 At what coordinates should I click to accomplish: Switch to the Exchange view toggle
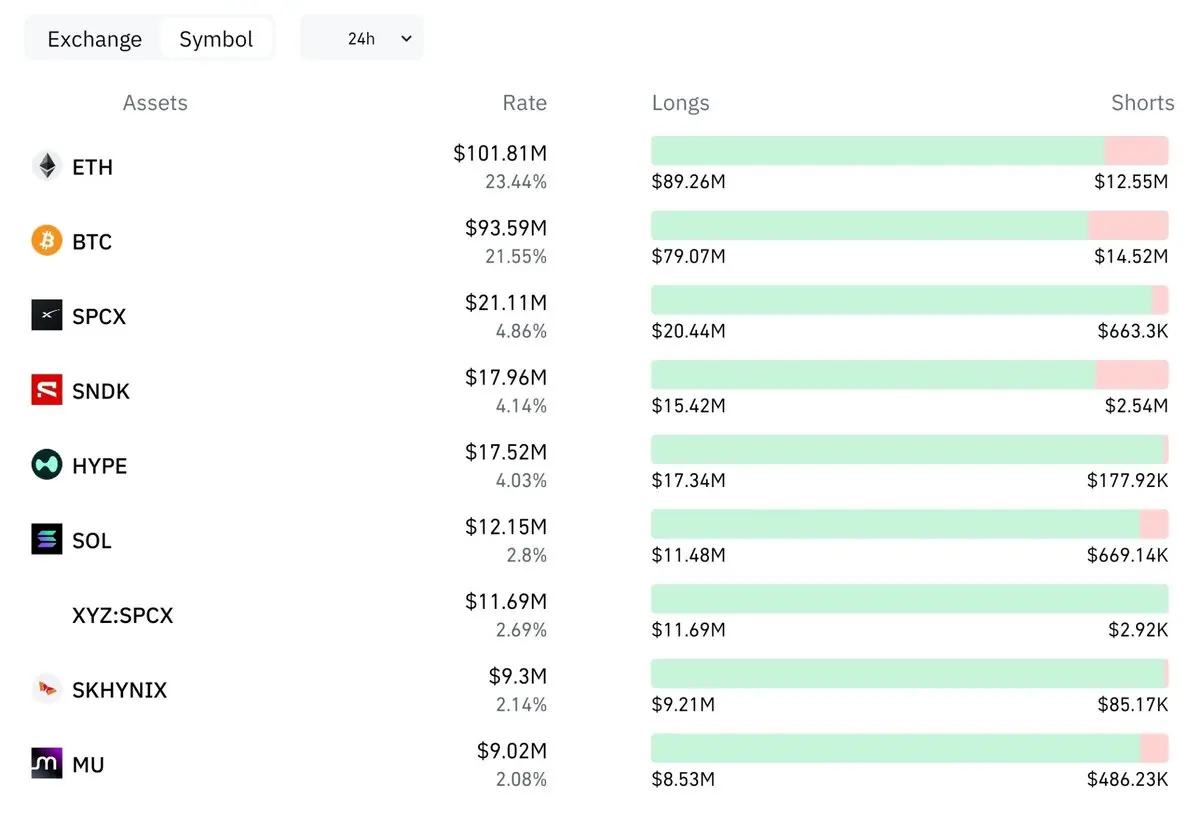95,39
